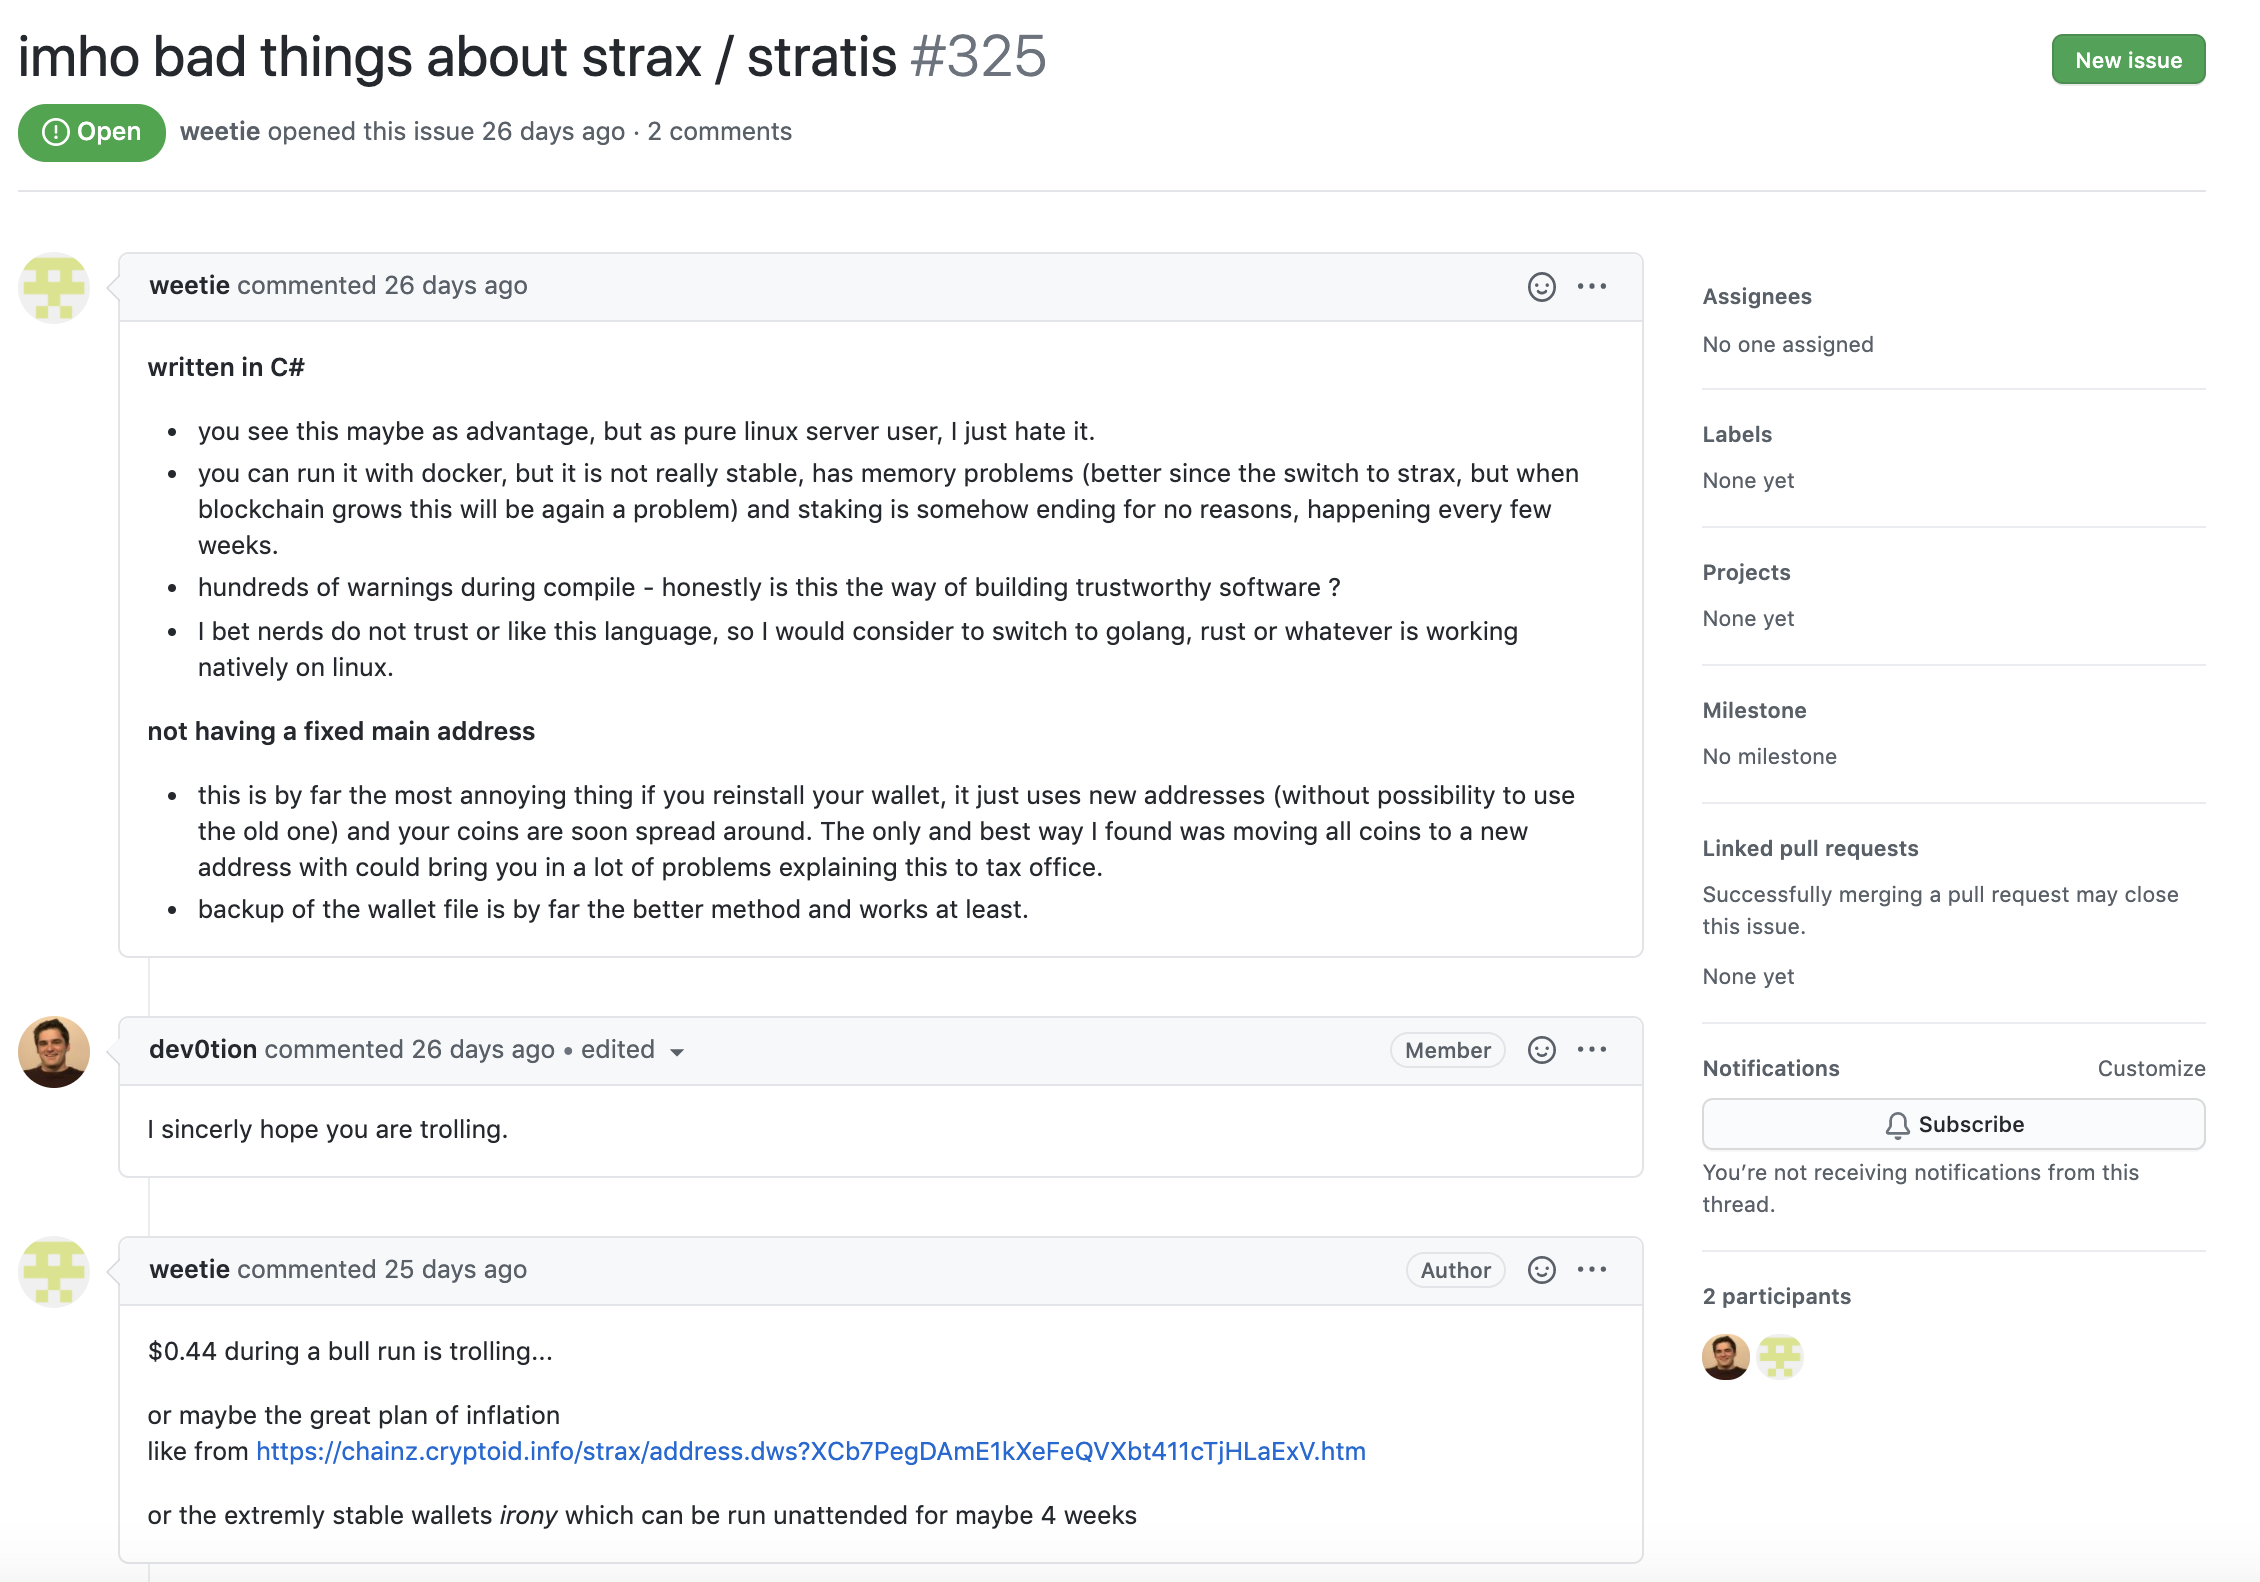Add reaction to weetie's first comment
Viewport: 2260px width, 1582px height.
1541,287
